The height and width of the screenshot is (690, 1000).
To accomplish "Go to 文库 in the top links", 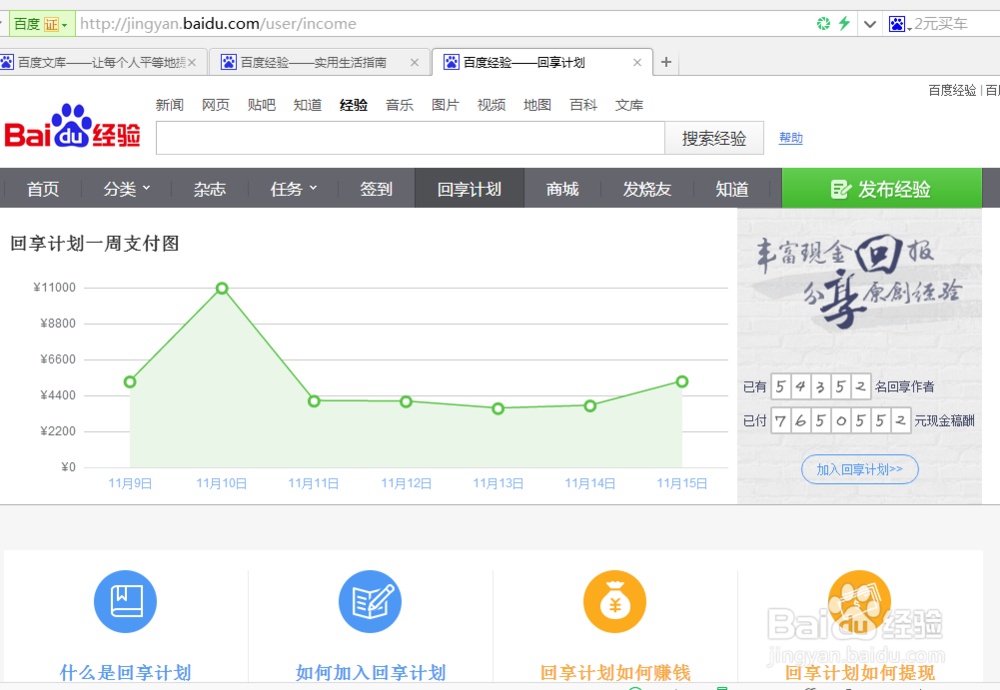I will 629,105.
